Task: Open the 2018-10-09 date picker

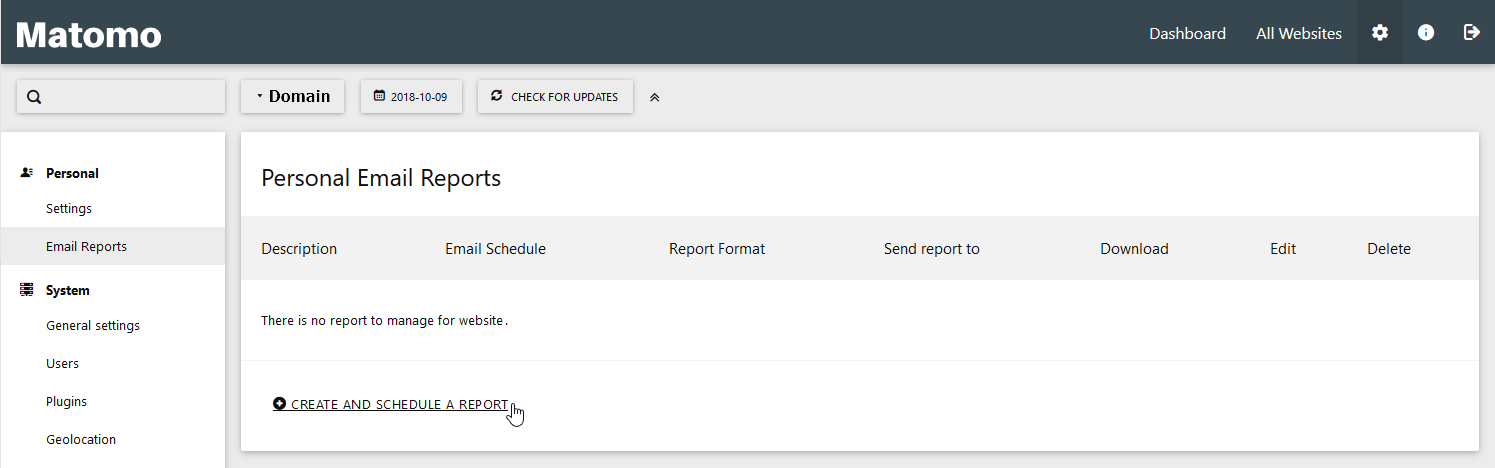Action: [411, 97]
